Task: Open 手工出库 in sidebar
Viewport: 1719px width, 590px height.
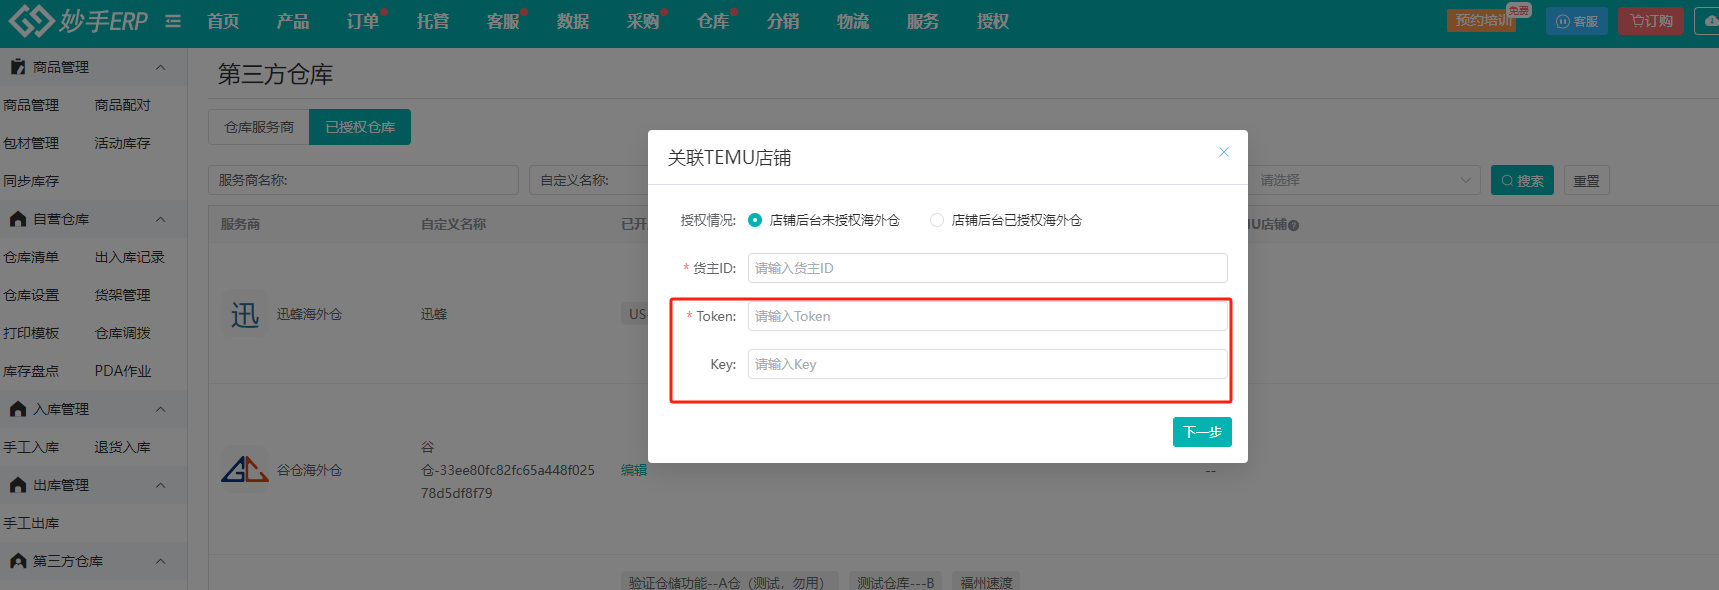Action: [31, 523]
